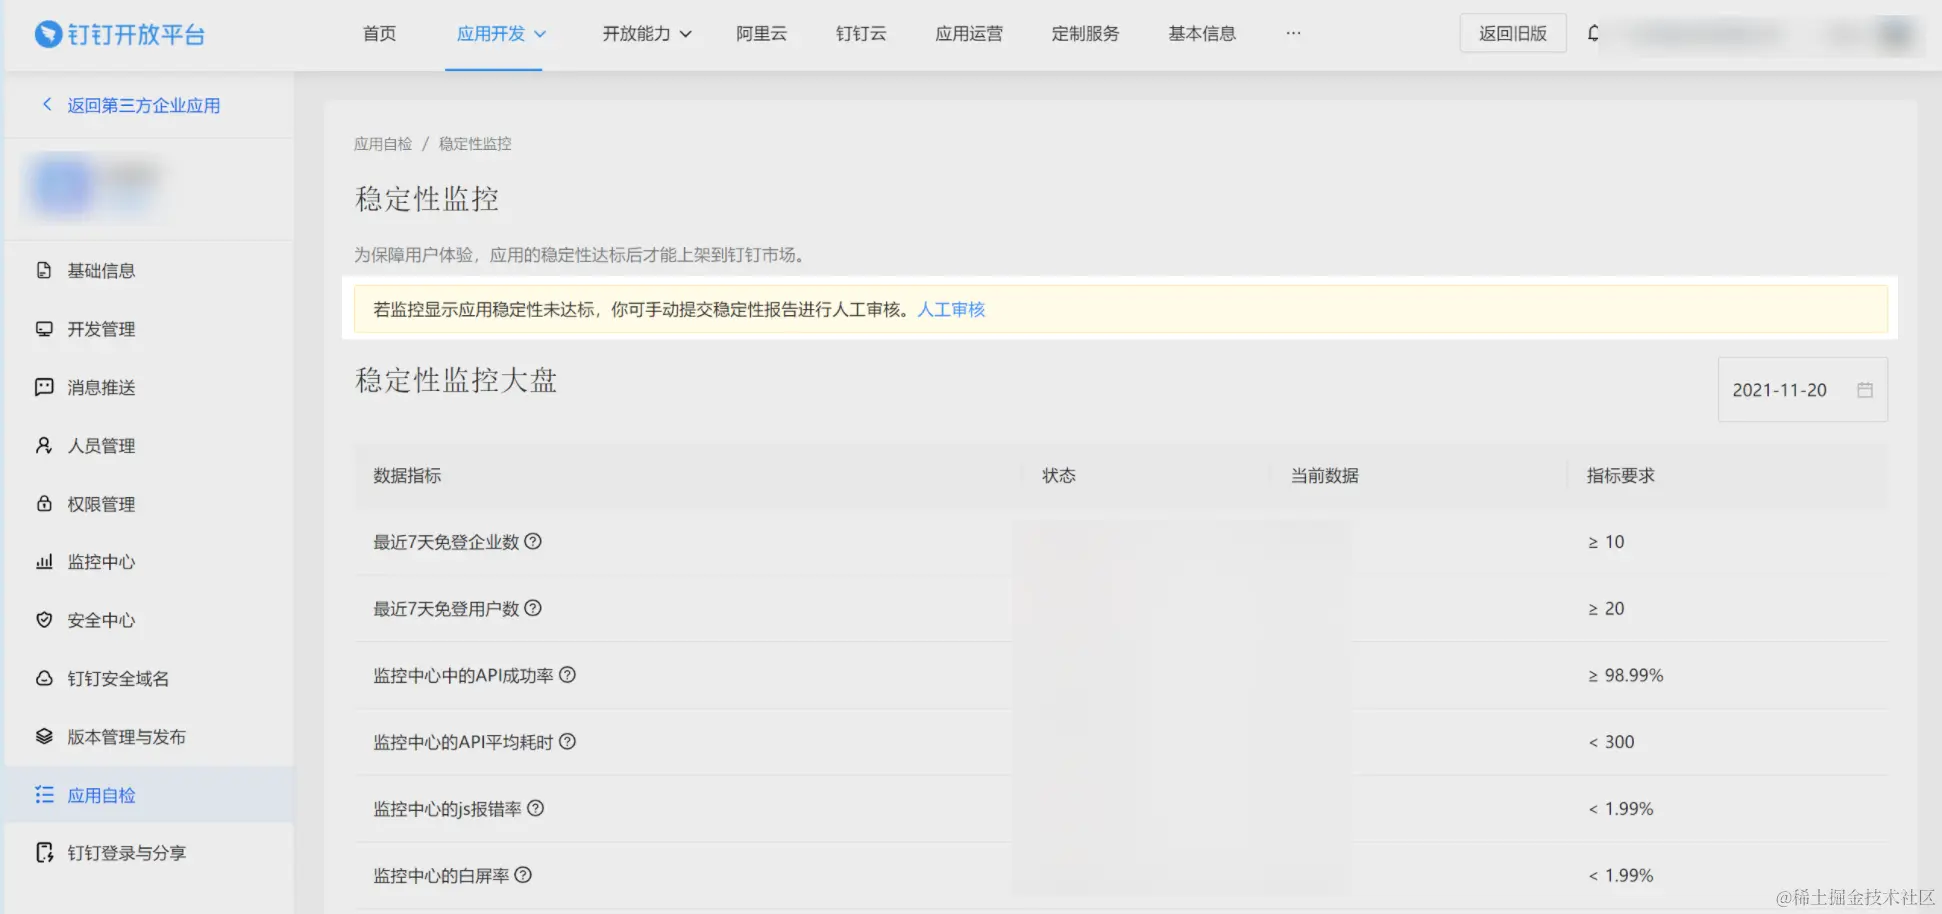Switch to 应用运营 in top navigation

[x=969, y=34]
